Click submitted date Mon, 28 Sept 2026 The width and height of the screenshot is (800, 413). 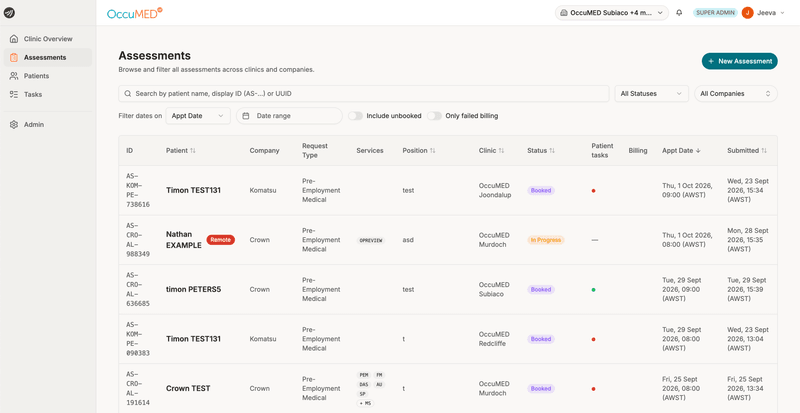(747, 239)
